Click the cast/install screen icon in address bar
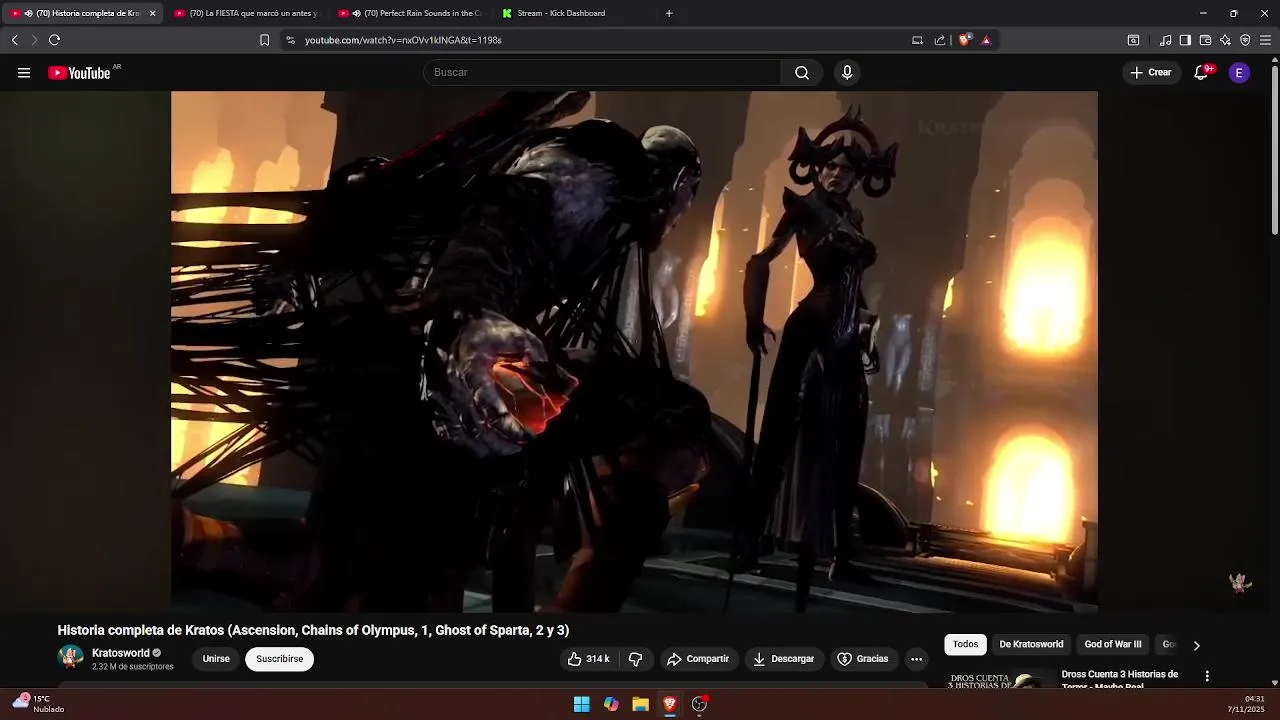Viewport: 1280px width, 720px height. click(x=917, y=40)
